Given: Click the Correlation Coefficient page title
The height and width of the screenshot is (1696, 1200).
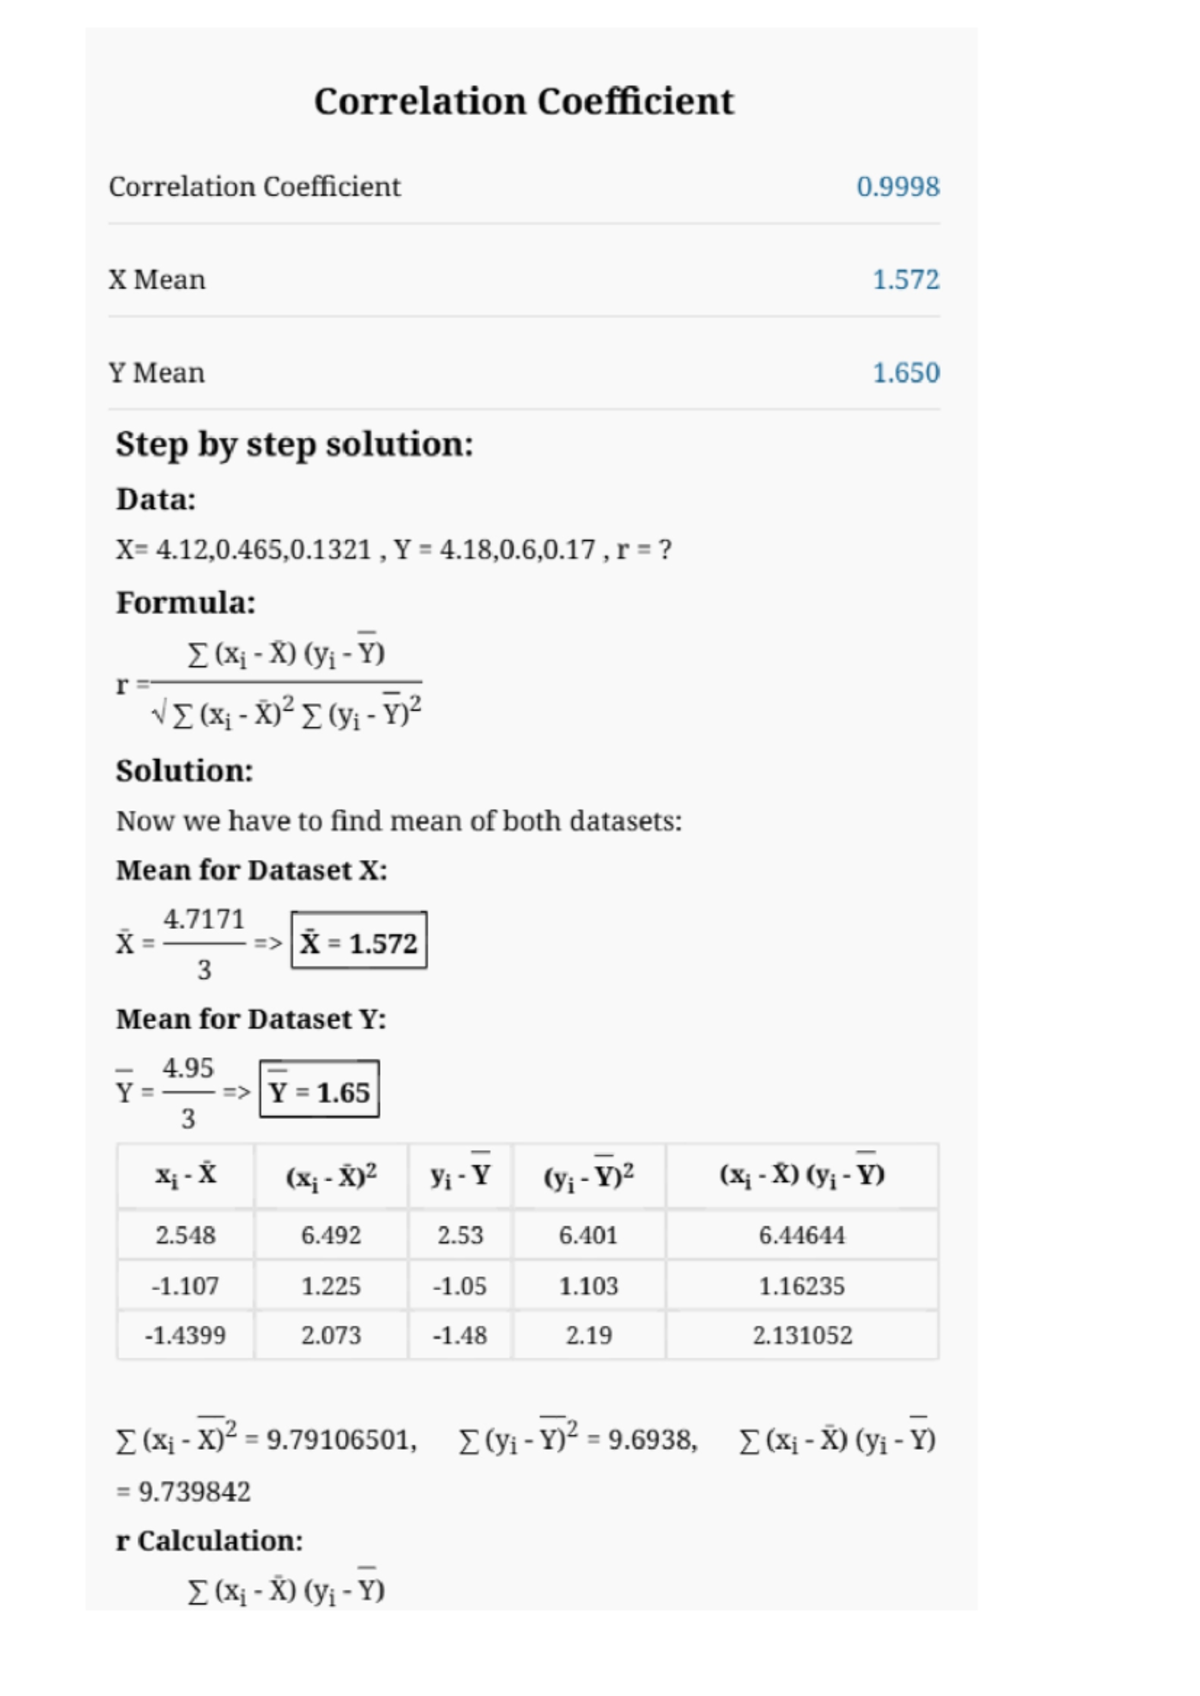Looking at the screenshot, I should tap(524, 101).
